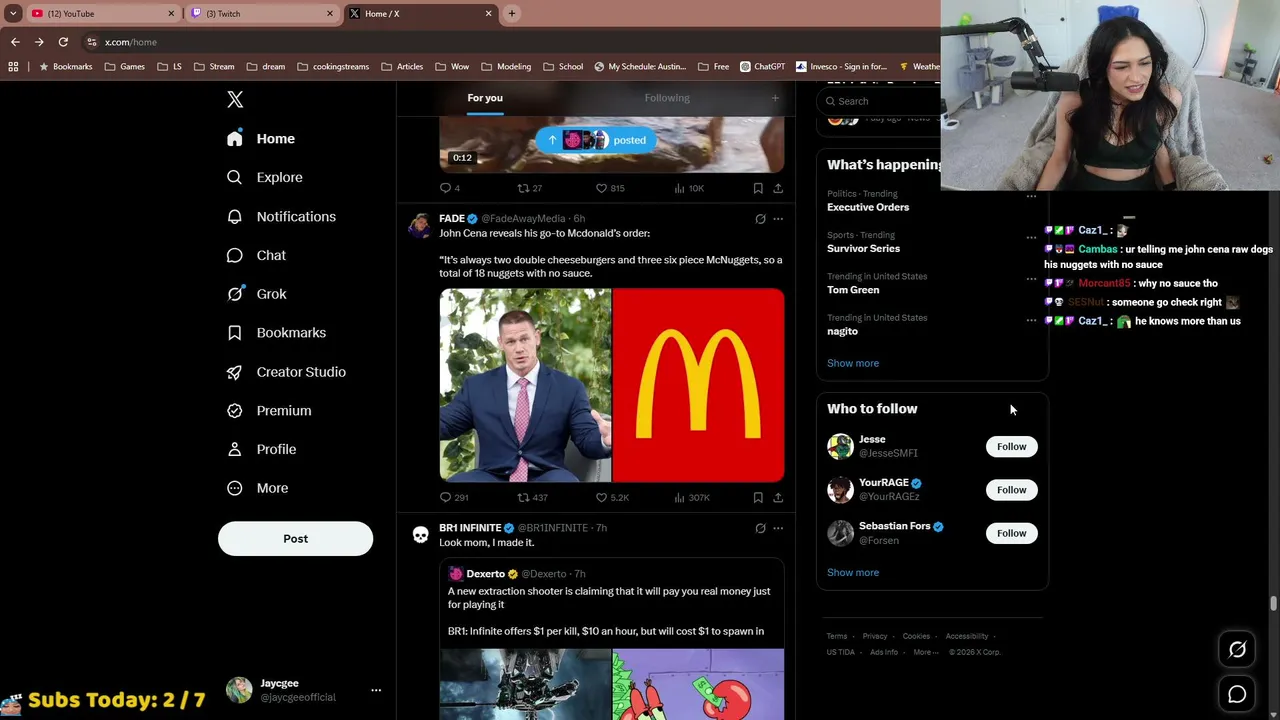Open the Jaycgee account options menu

click(x=376, y=690)
